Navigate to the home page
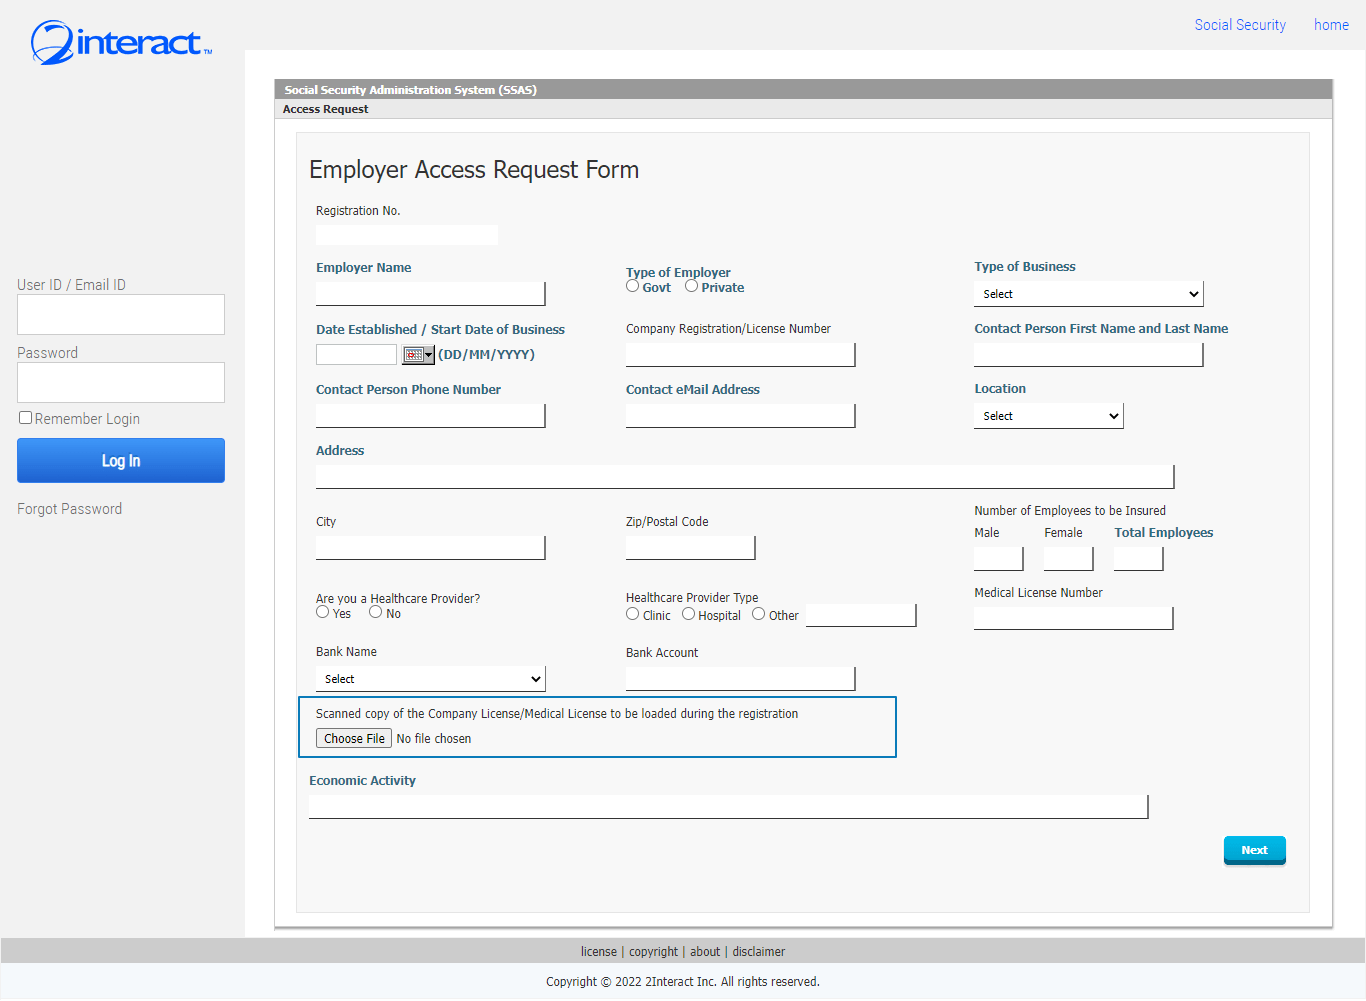The width and height of the screenshot is (1366, 1001). click(x=1331, y=24)
